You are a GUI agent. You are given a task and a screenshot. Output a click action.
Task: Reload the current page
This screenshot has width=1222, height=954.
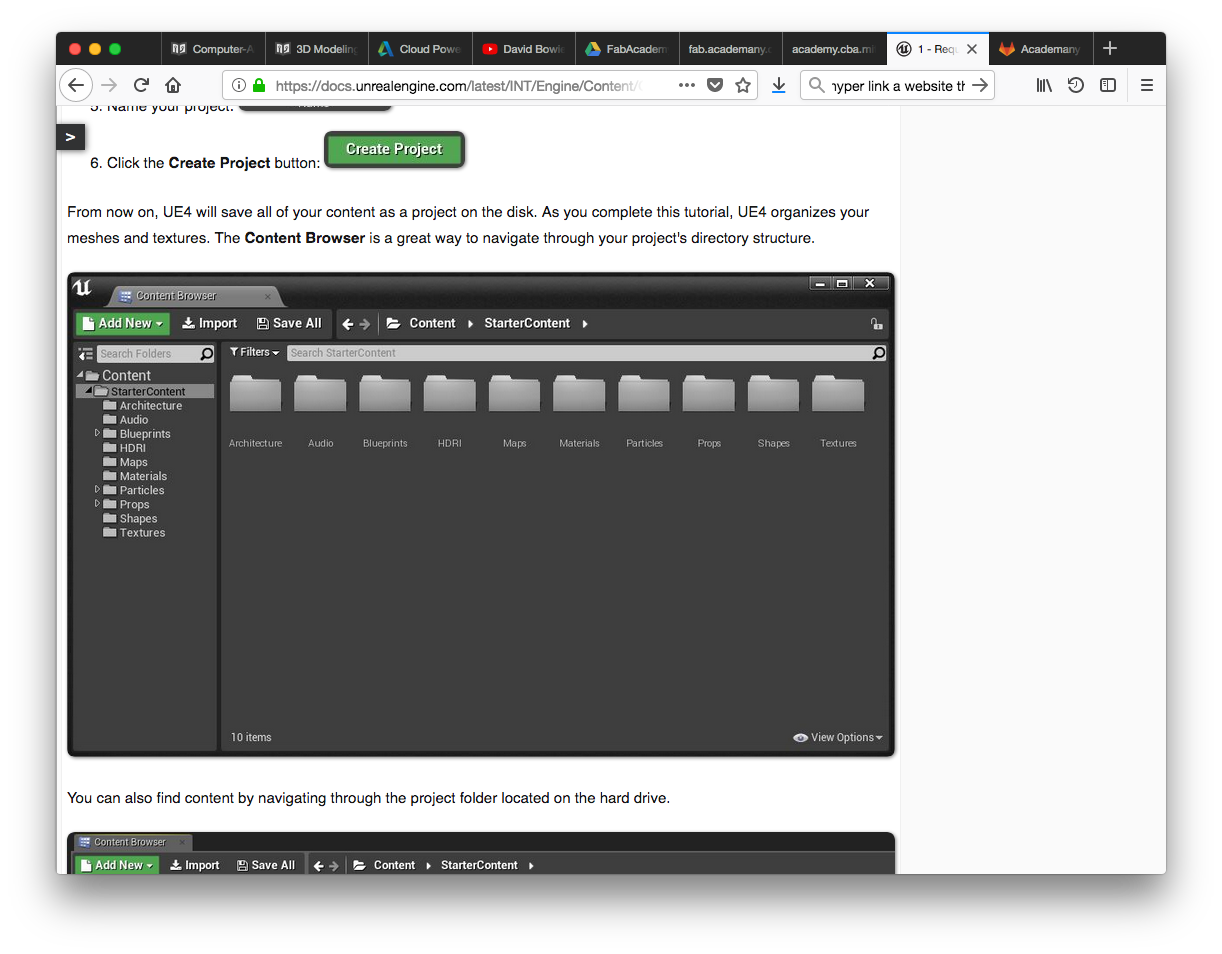141,86
